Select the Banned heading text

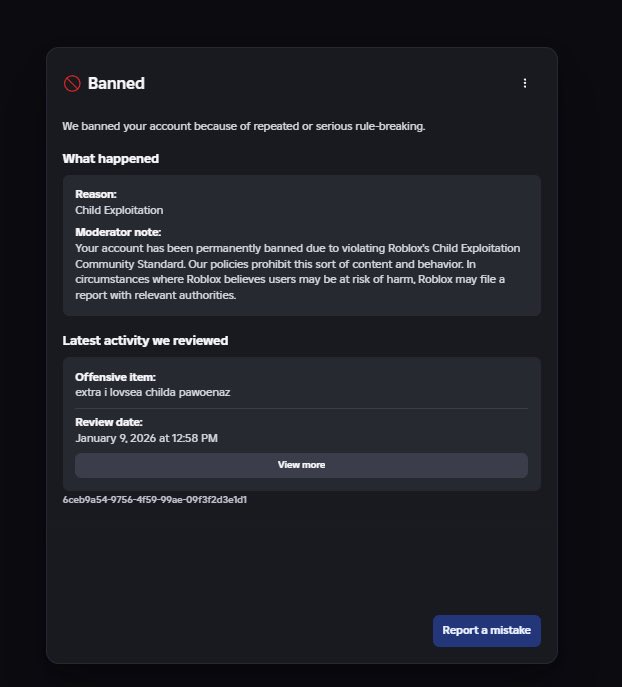(x=116, y=83)
